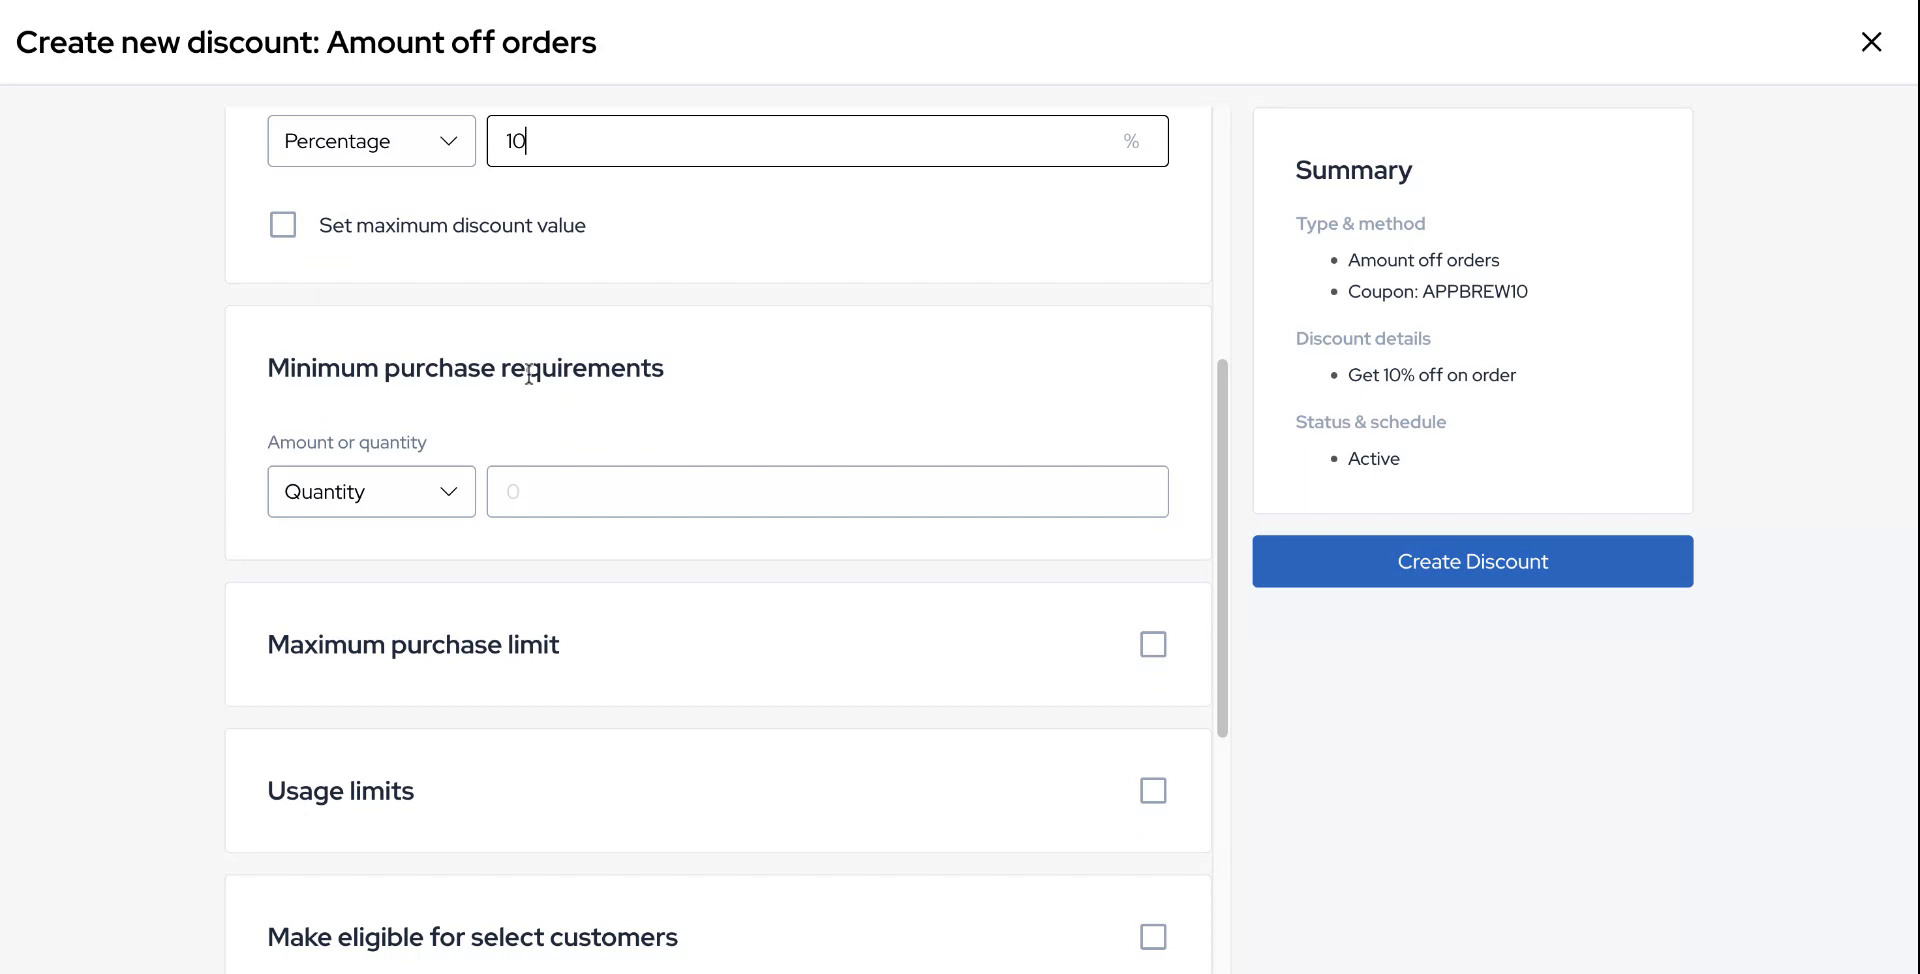This screenshot has width=1920, height=974.
Task: Expand the Quantity requirement dropdown
Action: [371, 492]
